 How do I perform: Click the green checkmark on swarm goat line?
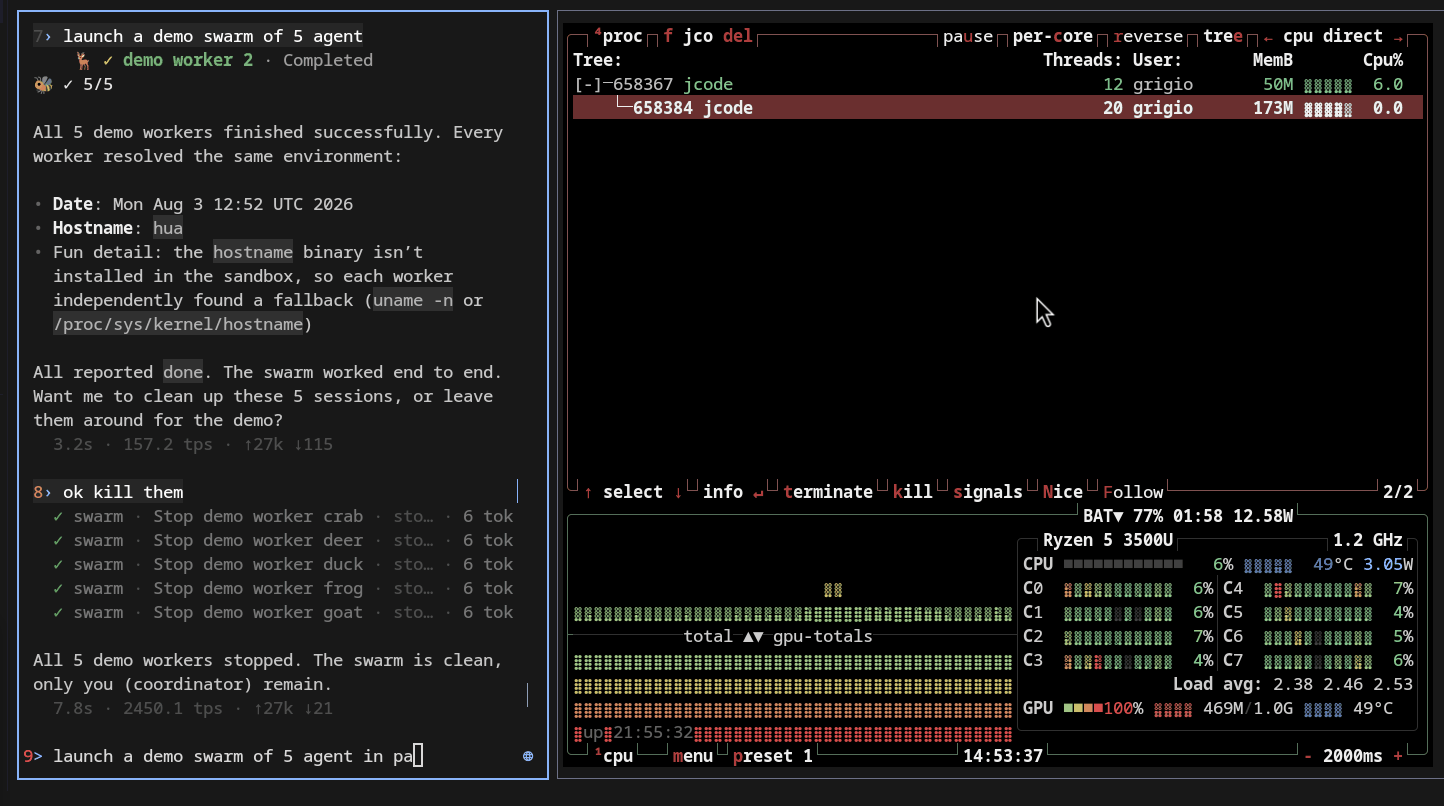[x=58, y=612]
